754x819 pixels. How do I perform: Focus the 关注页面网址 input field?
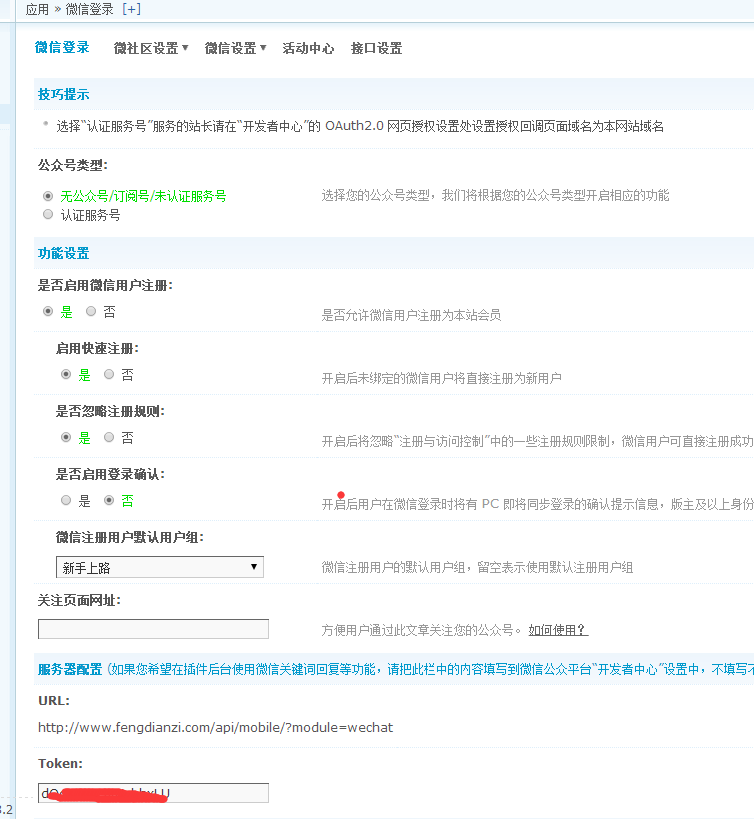tap(154, 629)
